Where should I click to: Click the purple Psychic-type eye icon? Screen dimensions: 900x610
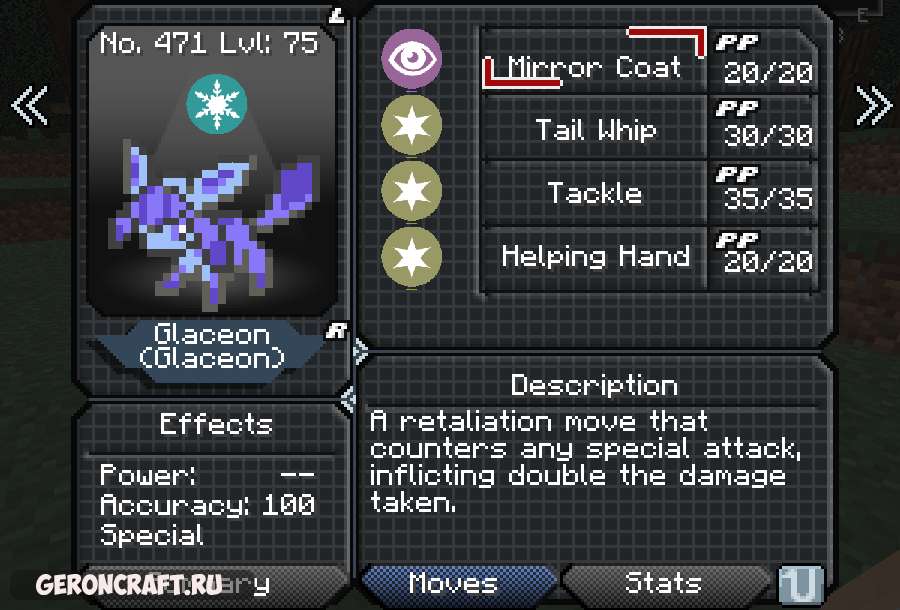pos(412,59)
